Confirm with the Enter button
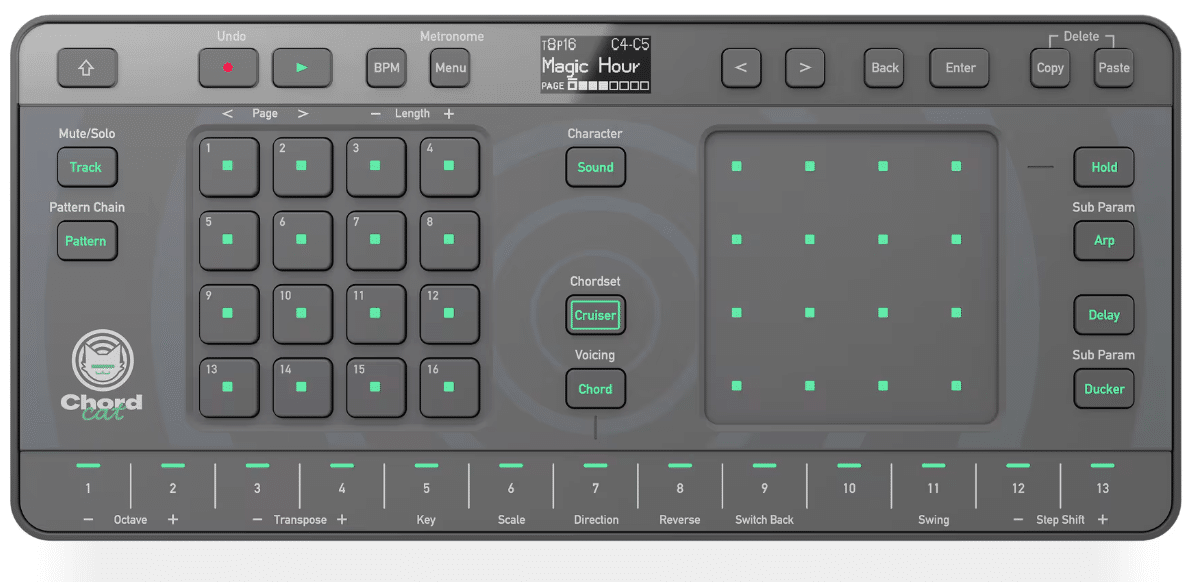Viewport: 1194px width, 582px height. coord(959,68)
